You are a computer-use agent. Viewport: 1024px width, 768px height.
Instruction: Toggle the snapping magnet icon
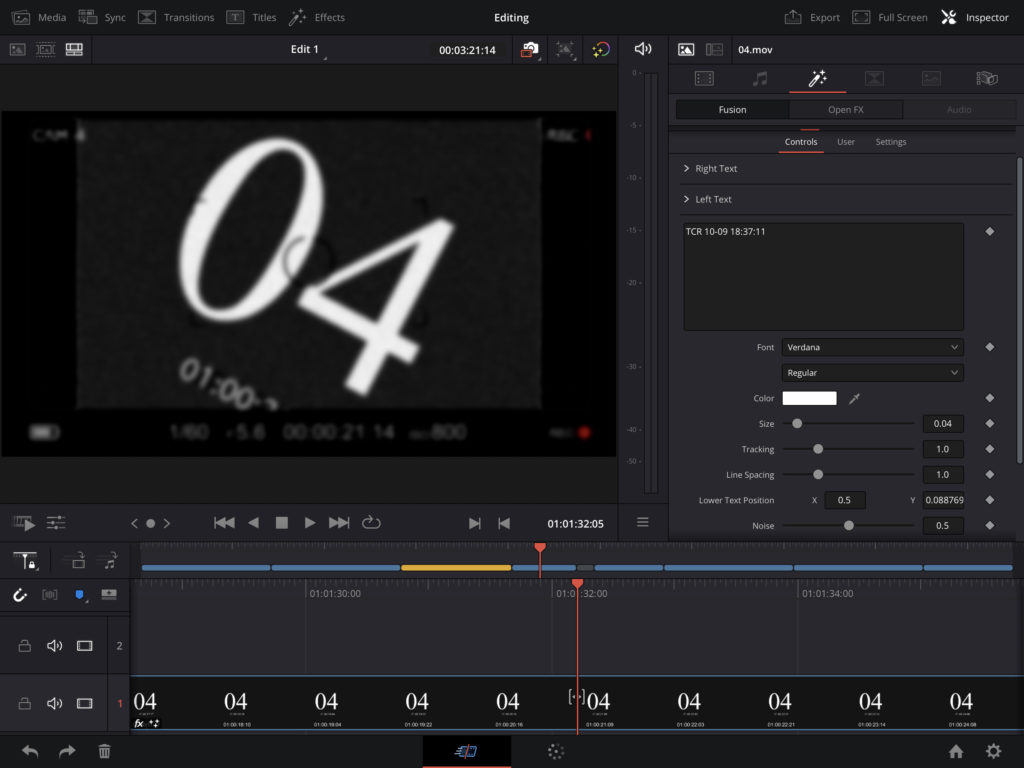pos(20,595)
